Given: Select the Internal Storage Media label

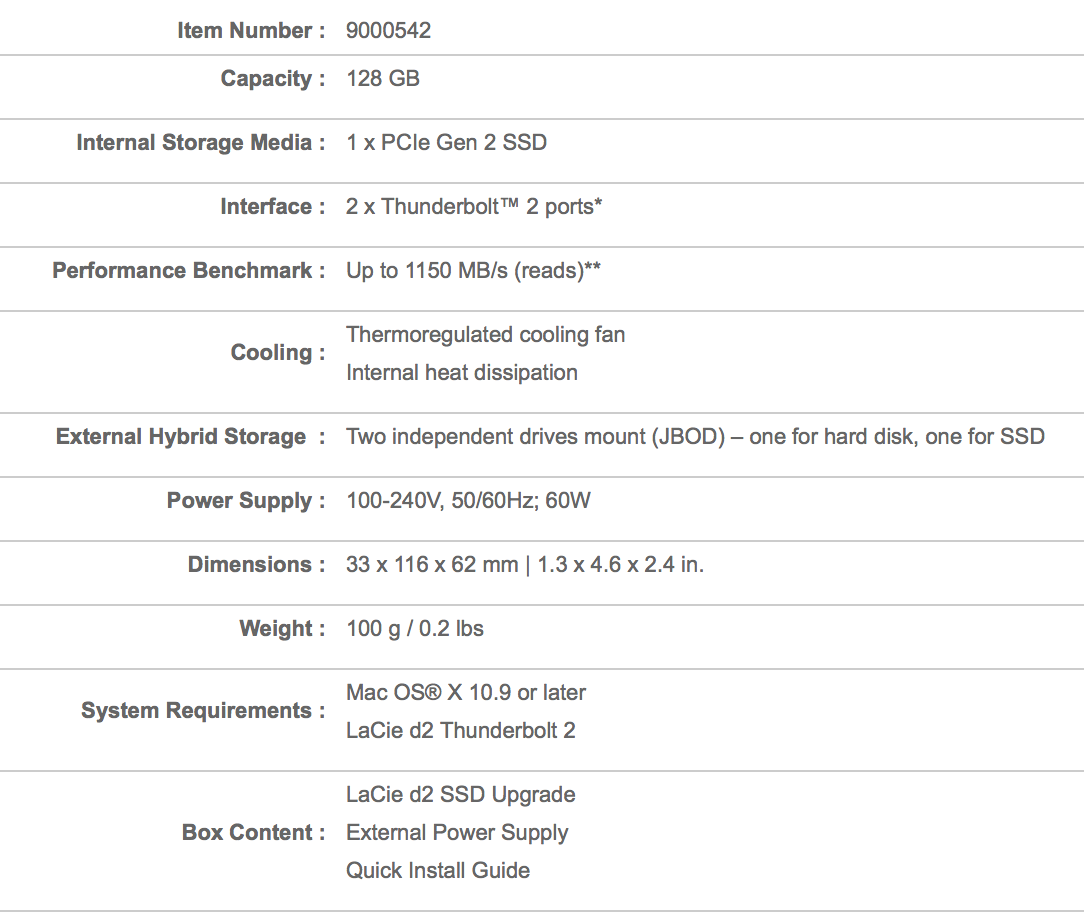Looking at the screenshot, I should tap(200, 142).
